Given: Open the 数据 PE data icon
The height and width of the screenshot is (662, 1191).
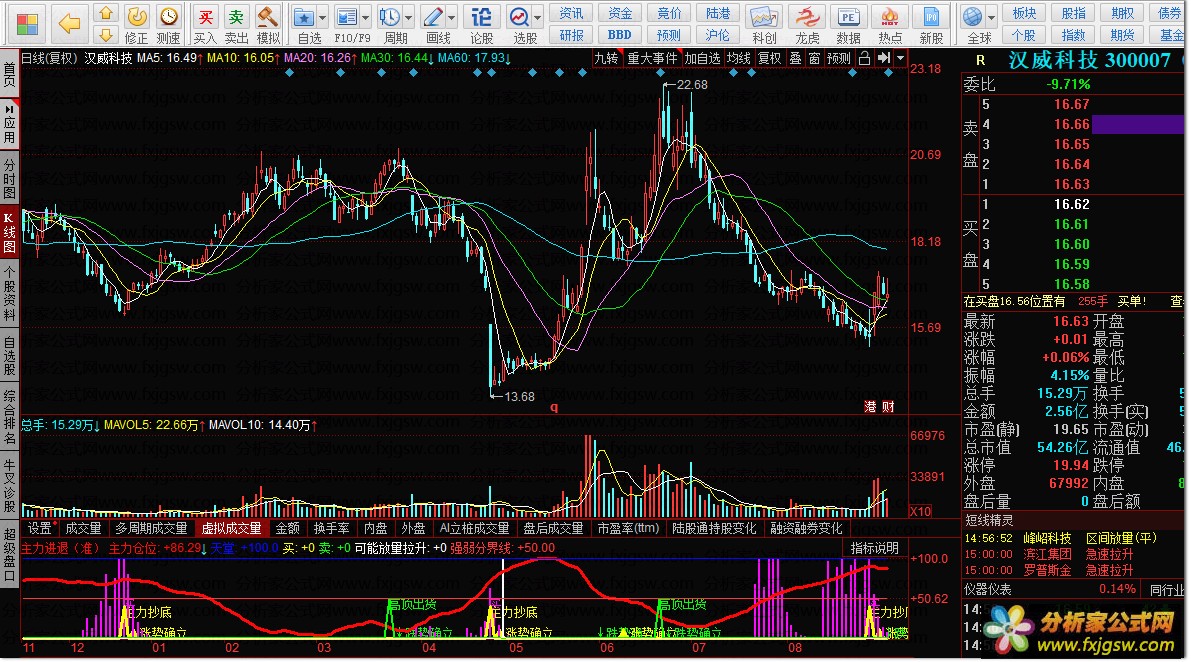Looking at the screenshot, I should (x=848, y=17).
